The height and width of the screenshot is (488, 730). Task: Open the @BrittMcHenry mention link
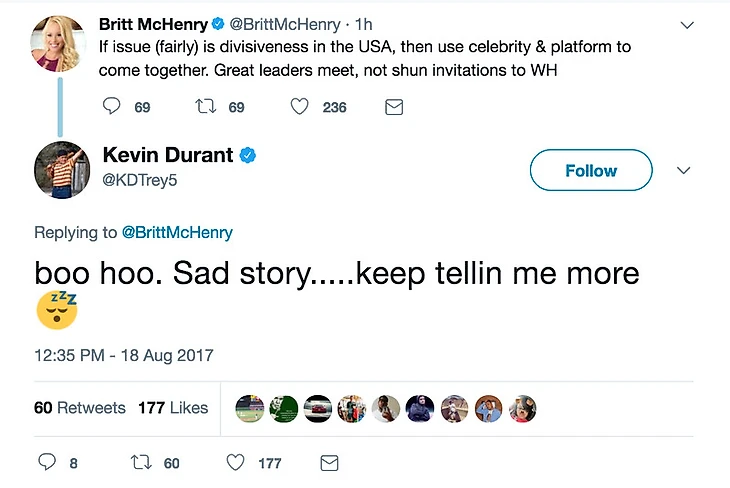pyautogui.click(x=177, y=232)
